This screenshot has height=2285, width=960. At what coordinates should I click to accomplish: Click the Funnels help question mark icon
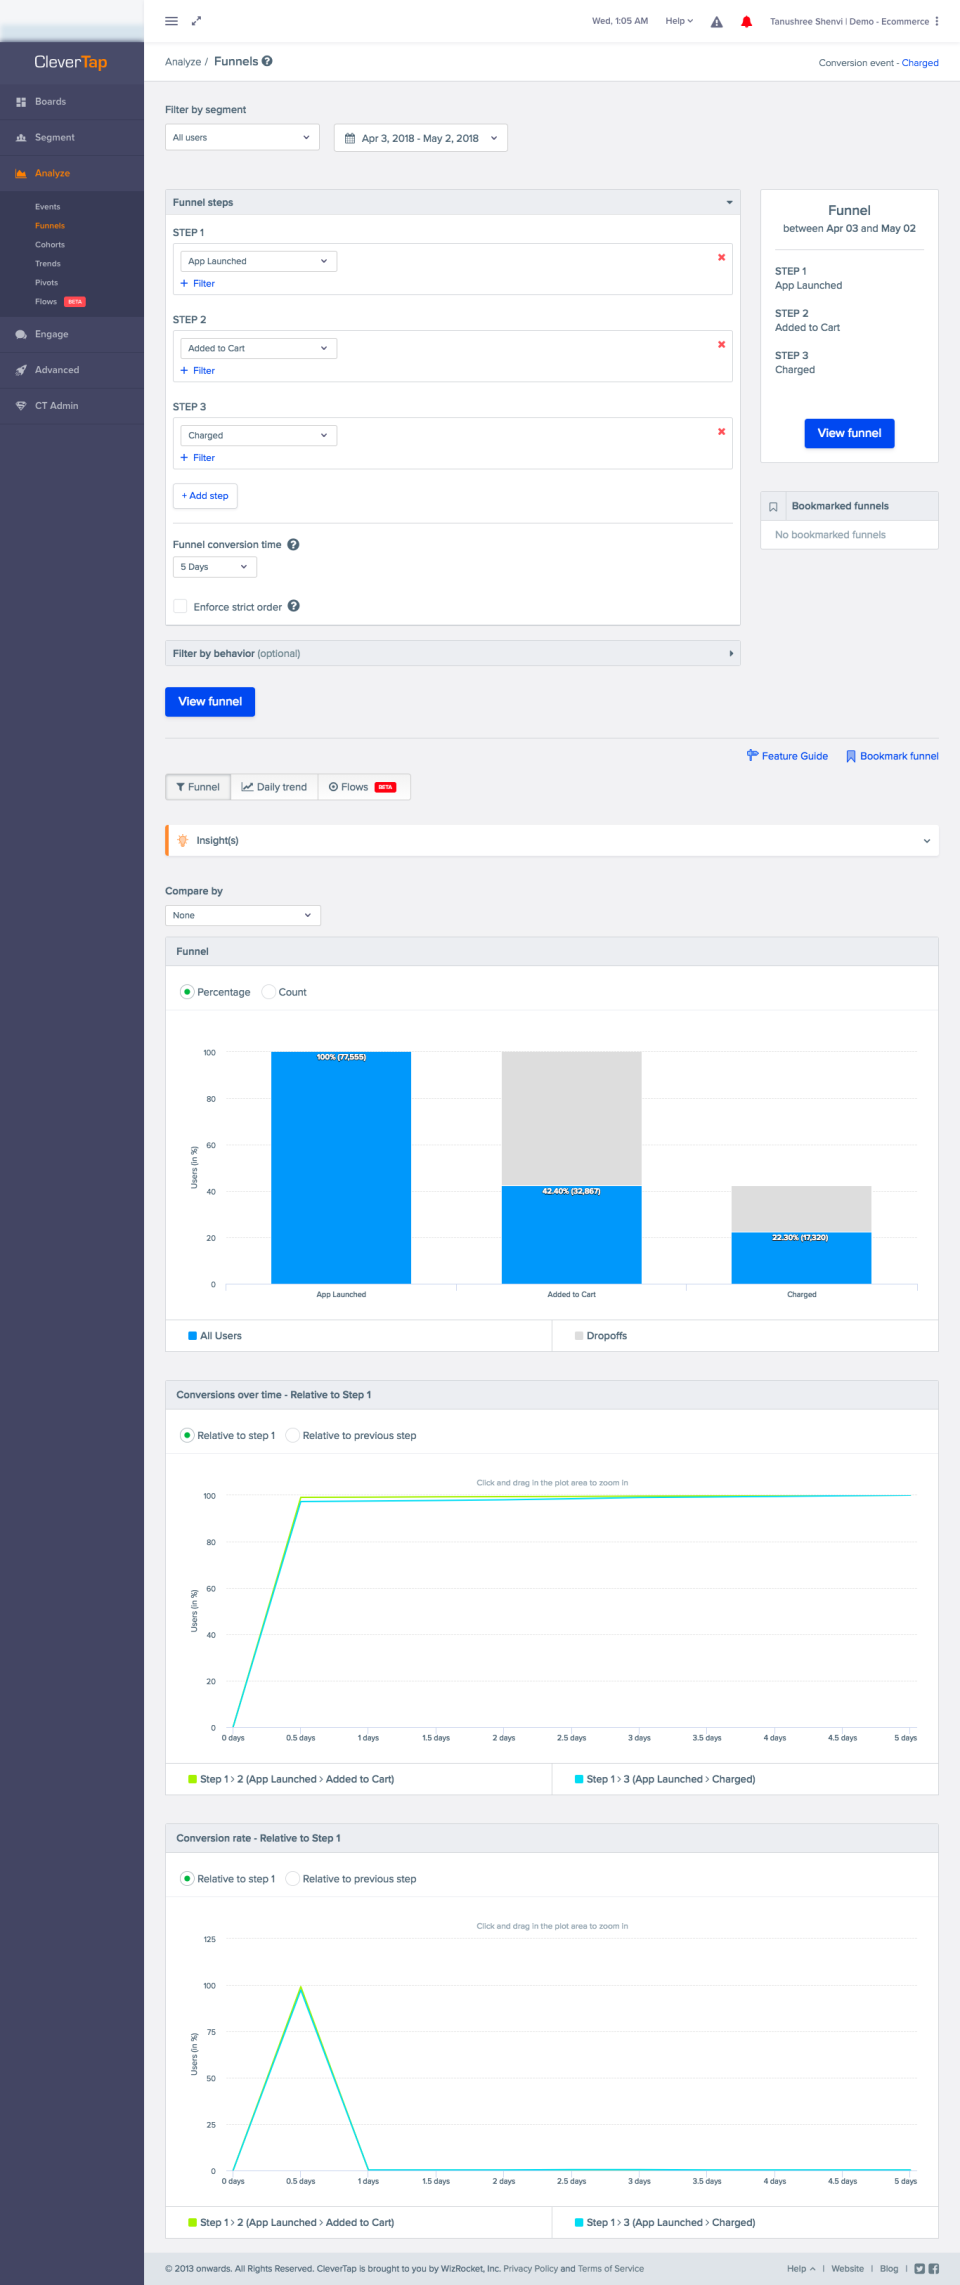coord(267,61)
